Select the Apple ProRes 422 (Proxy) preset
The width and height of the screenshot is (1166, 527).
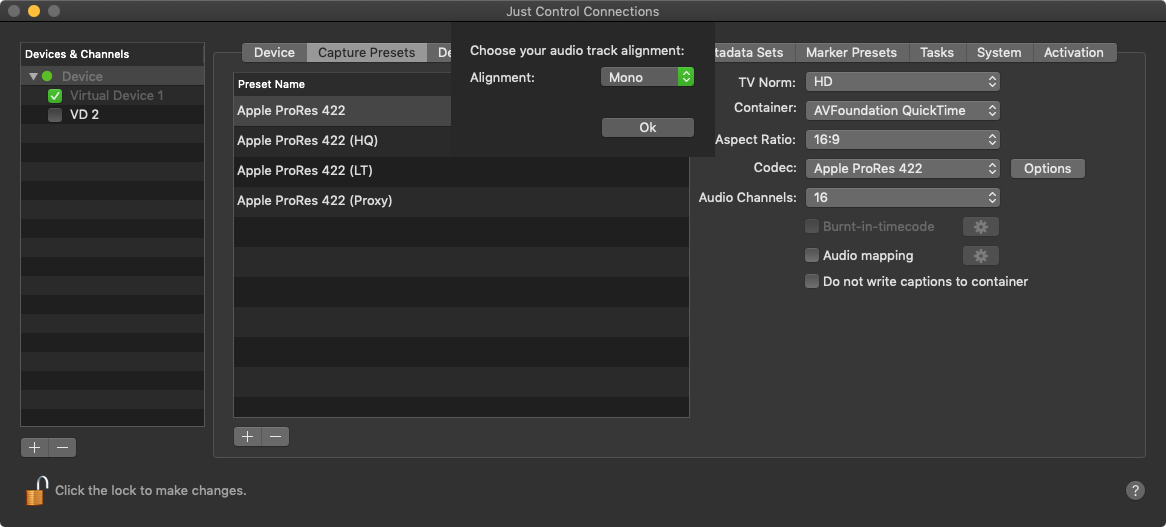click(461, 201)
